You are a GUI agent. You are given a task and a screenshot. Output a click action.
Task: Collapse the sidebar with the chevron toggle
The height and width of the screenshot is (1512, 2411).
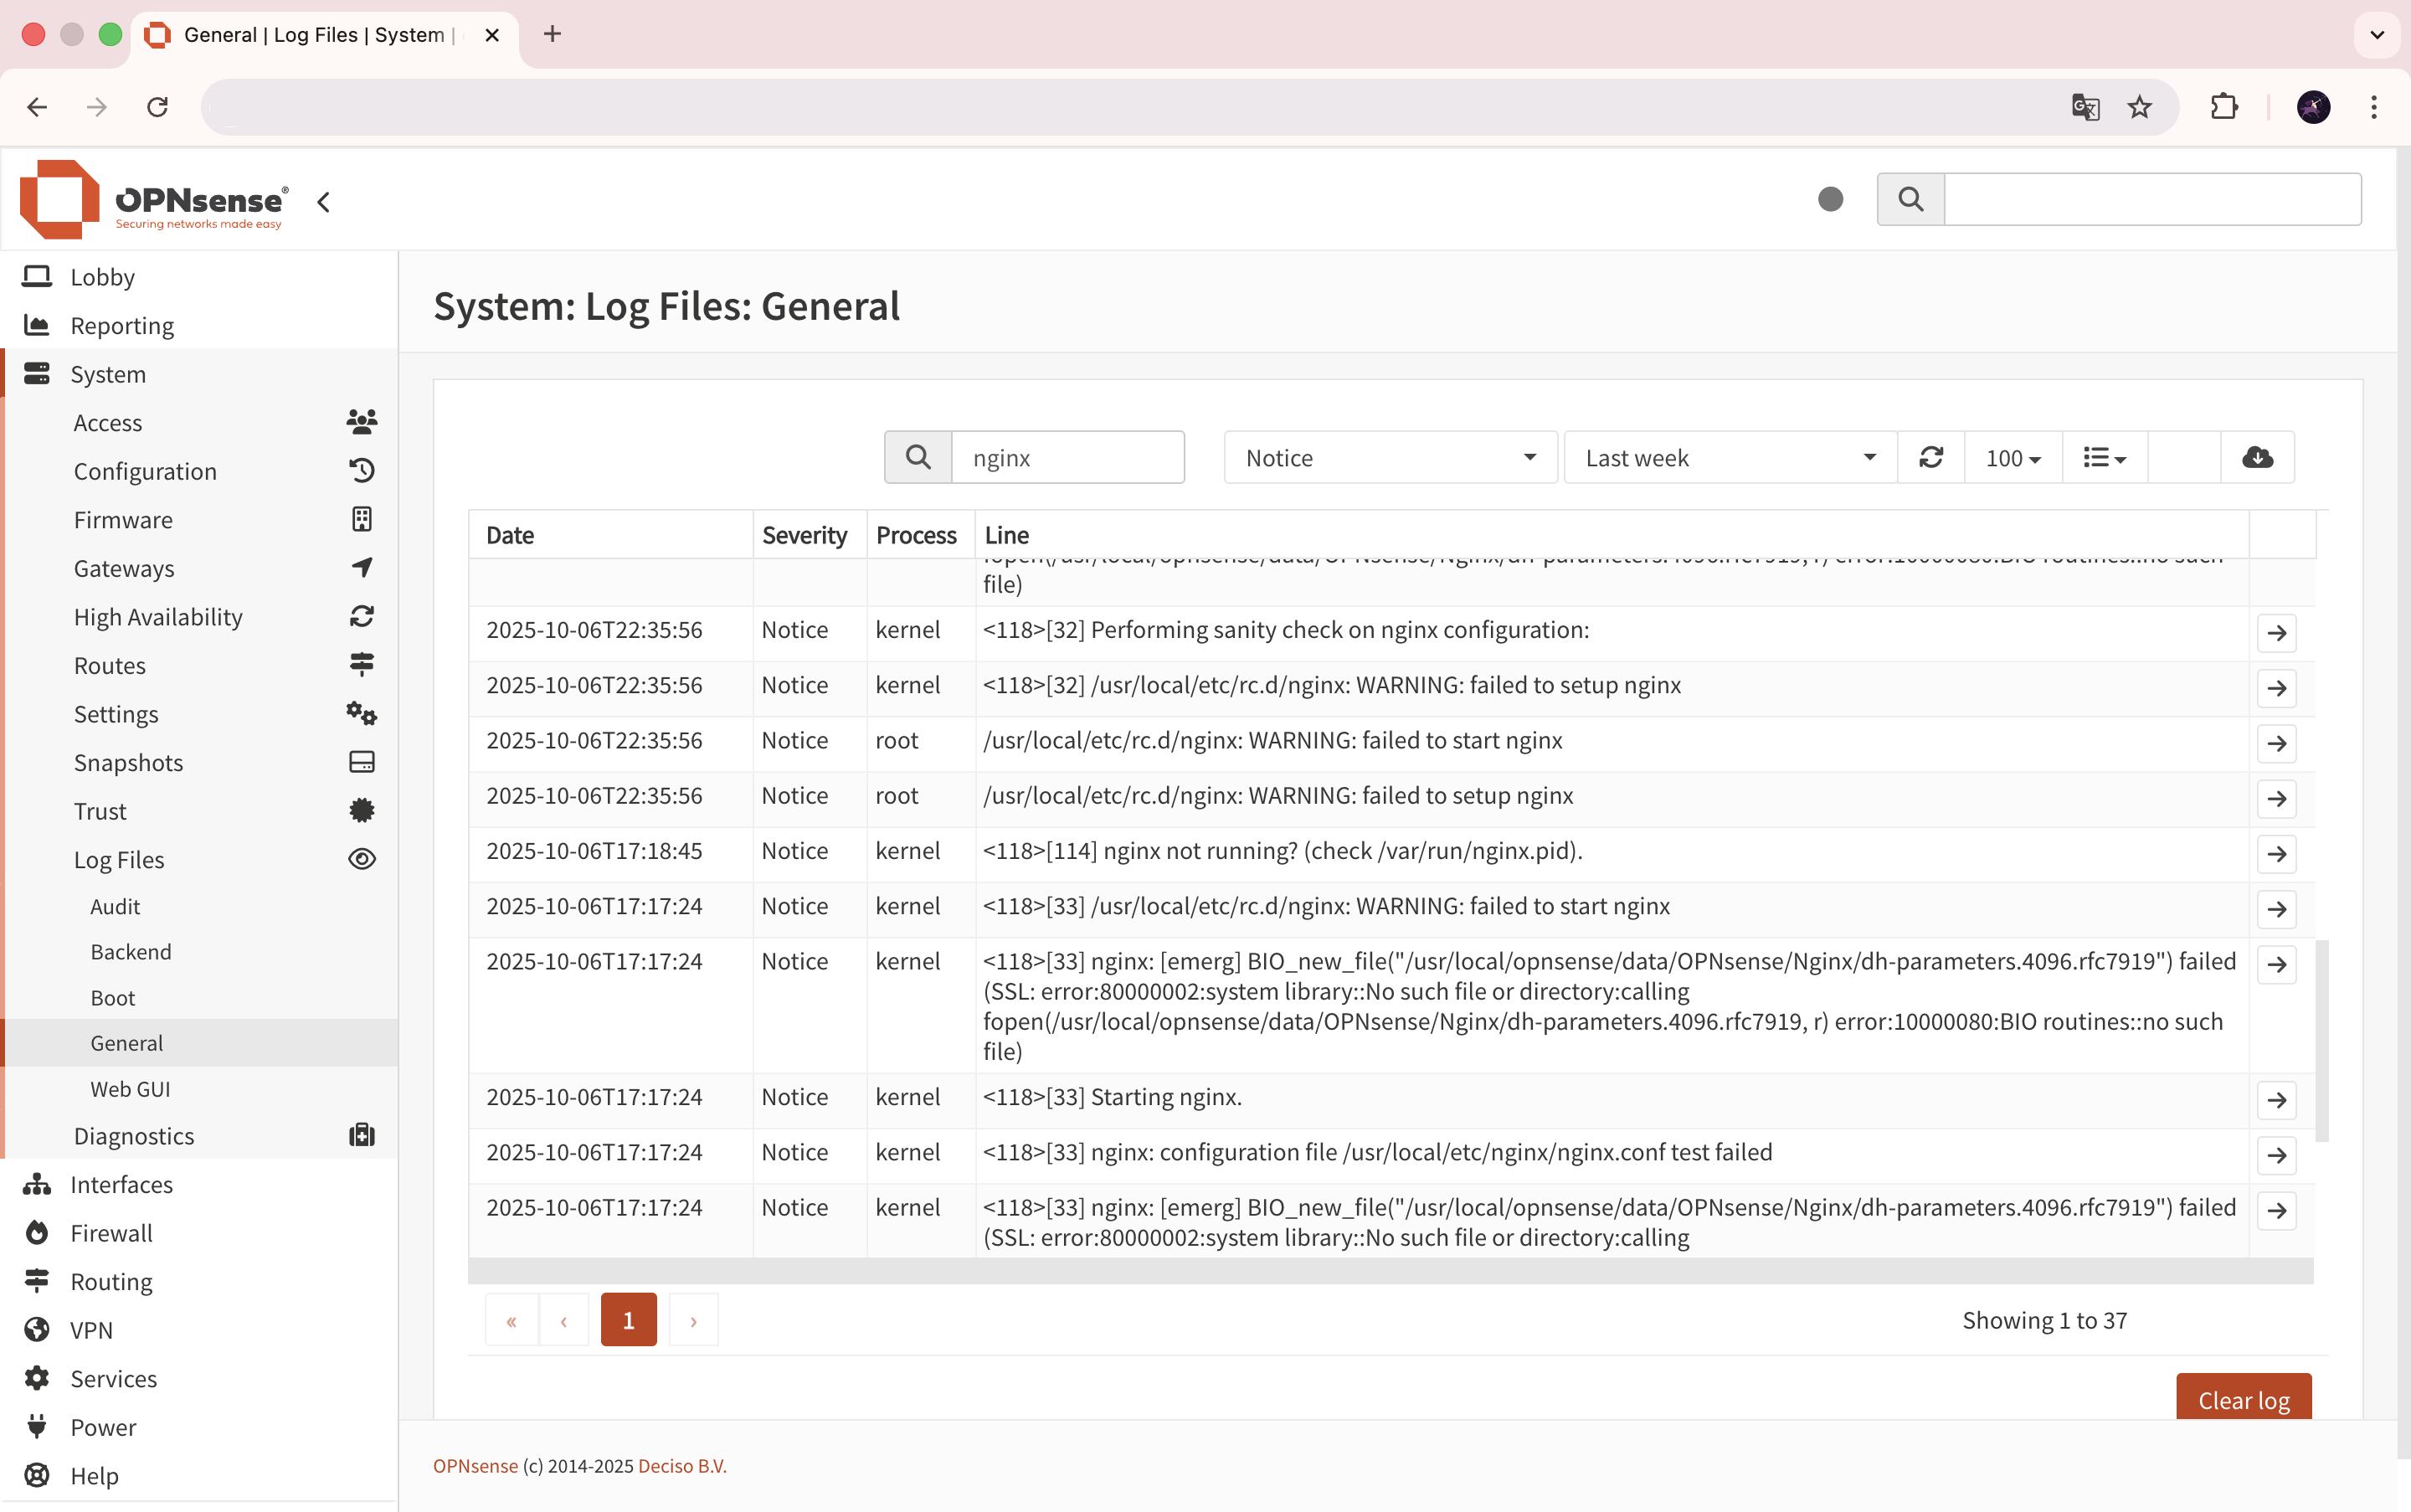pyautogui.click(x=323, y=202)
